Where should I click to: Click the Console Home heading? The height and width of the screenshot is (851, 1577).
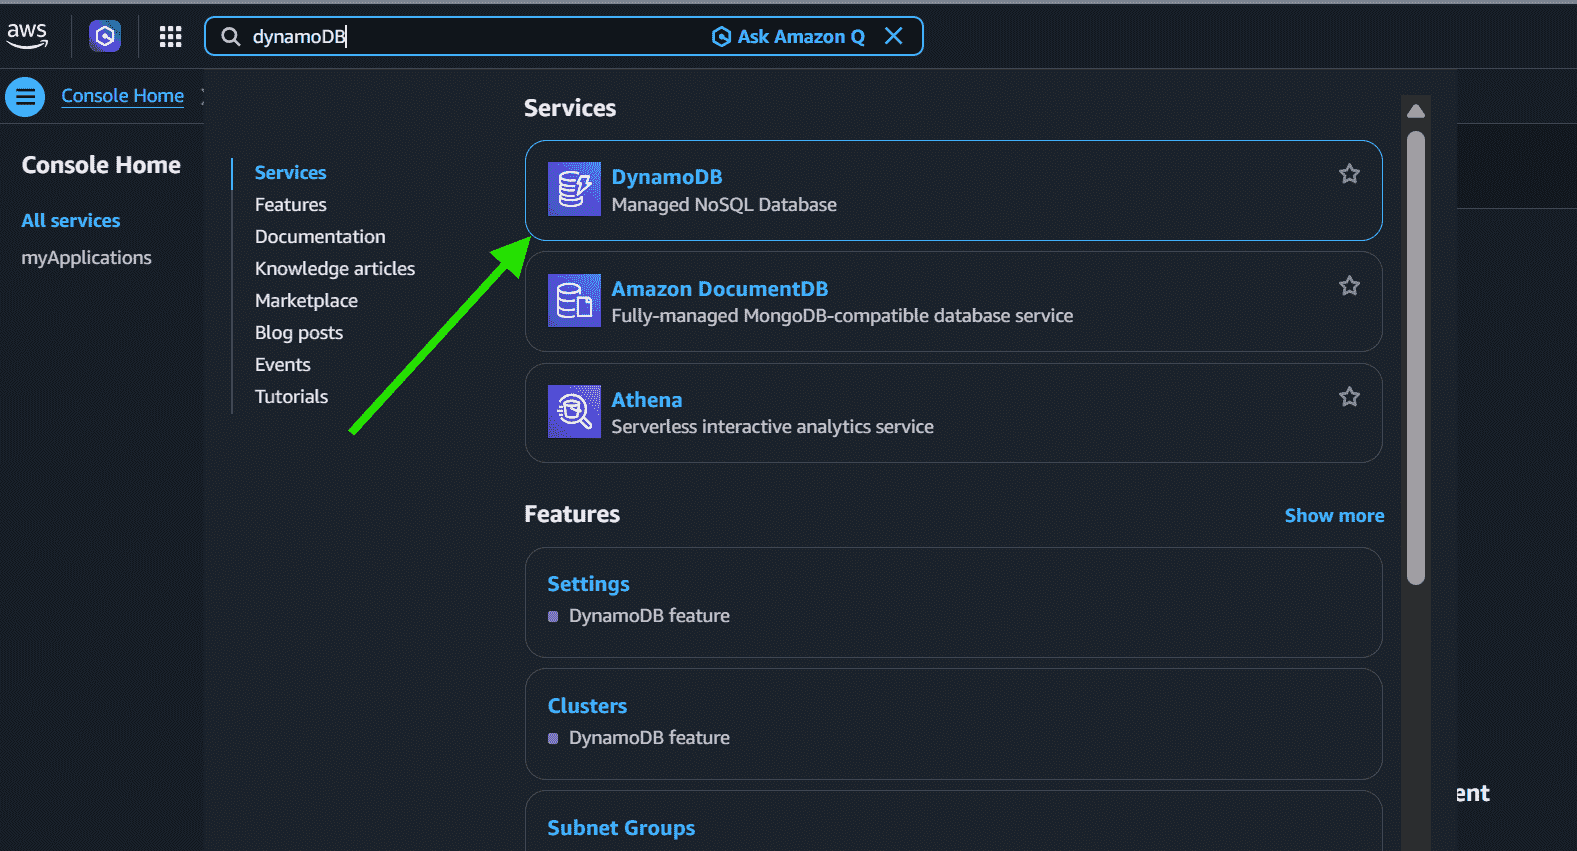[101, 165]
